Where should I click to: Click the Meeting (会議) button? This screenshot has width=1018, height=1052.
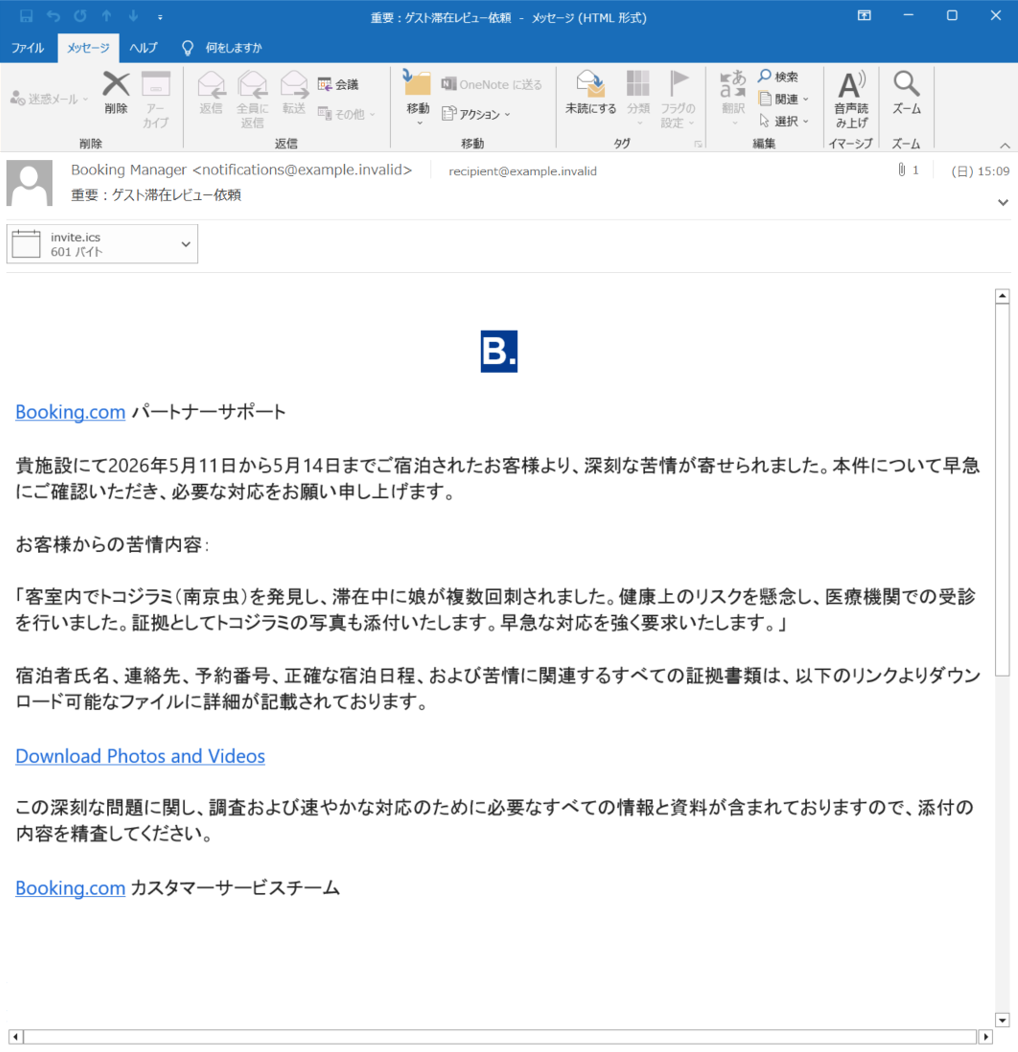pyautogui.click(x=338, y=85)
